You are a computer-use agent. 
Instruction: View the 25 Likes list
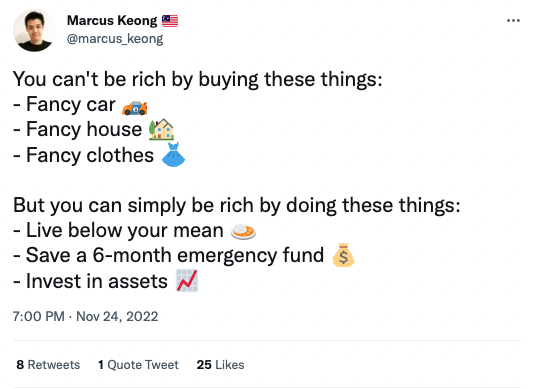pos(220,365)
